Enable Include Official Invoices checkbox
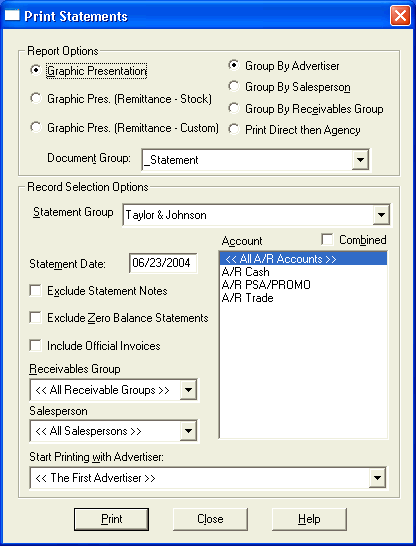416x546 pixels. coord(35,345)
